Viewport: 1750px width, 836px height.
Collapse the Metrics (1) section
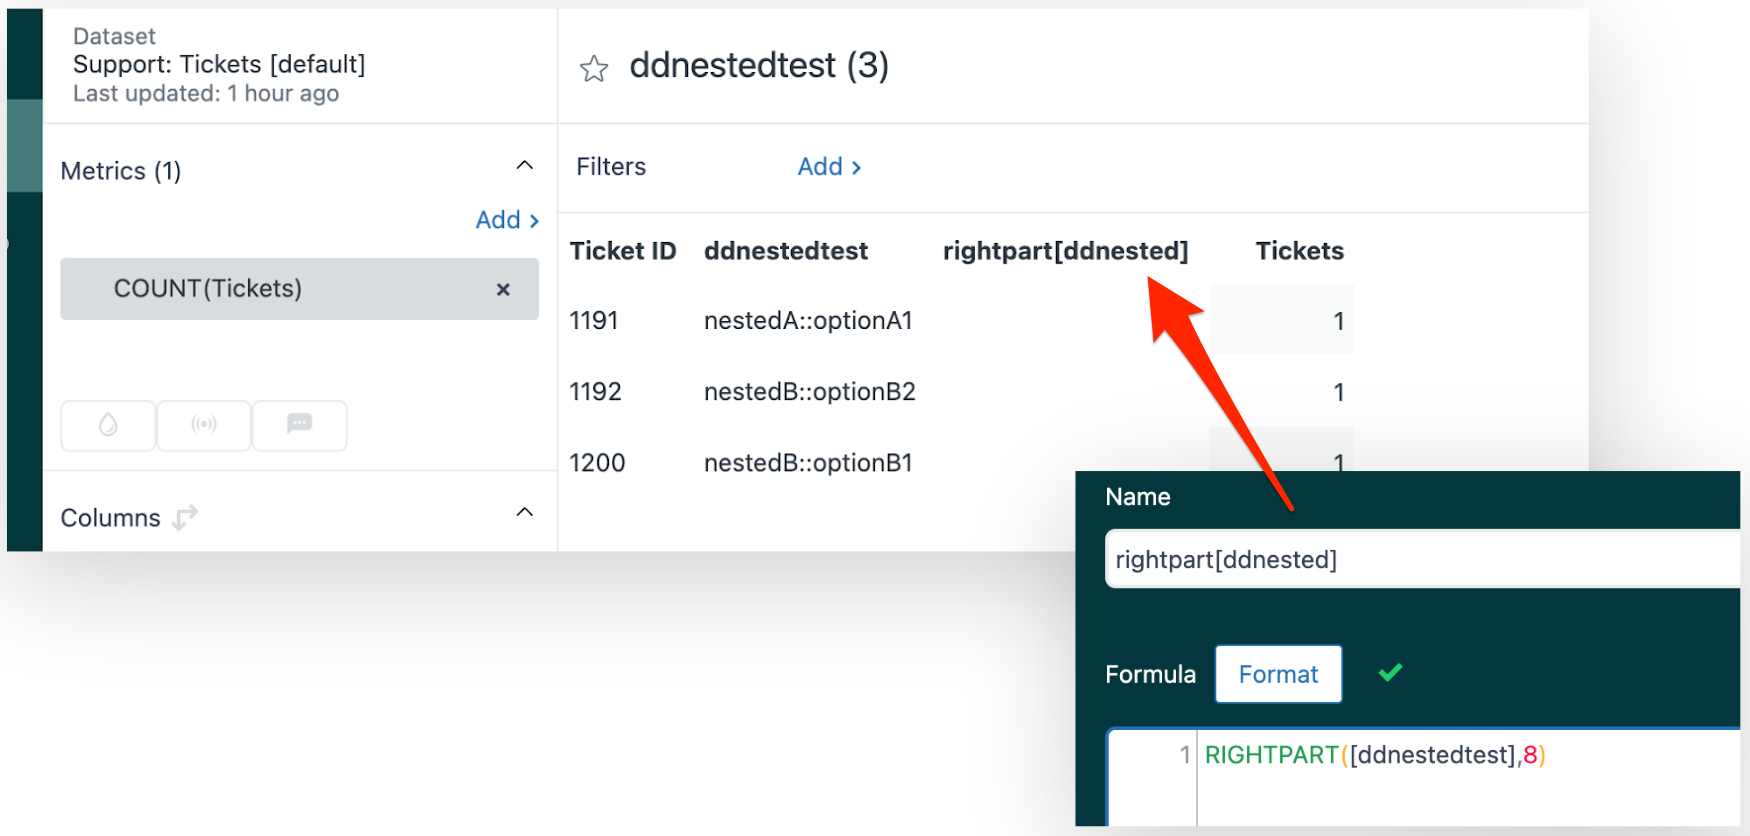tap(524, 166)
